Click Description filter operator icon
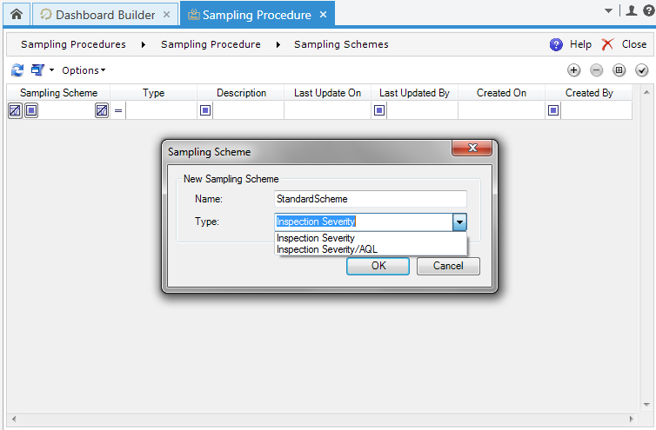The image size is (656, 430). 205,110
